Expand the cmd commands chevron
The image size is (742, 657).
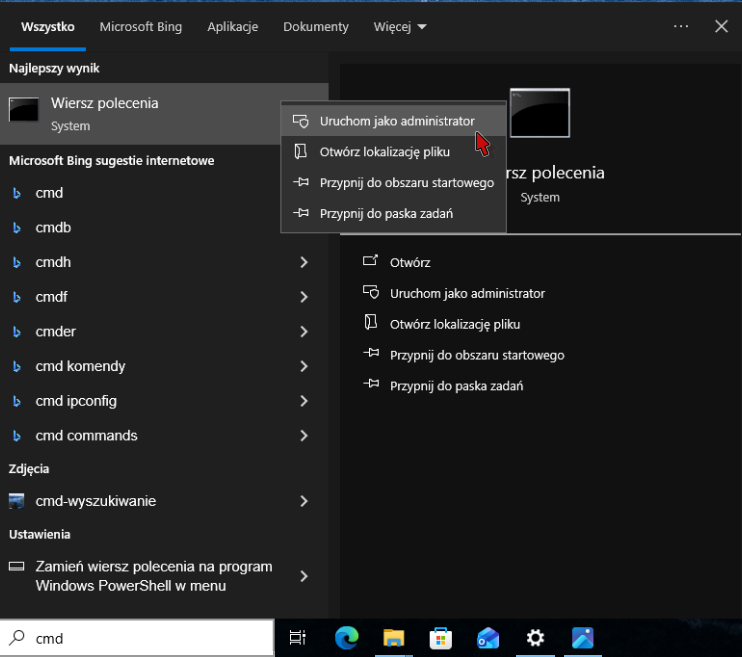pos(304,435)
